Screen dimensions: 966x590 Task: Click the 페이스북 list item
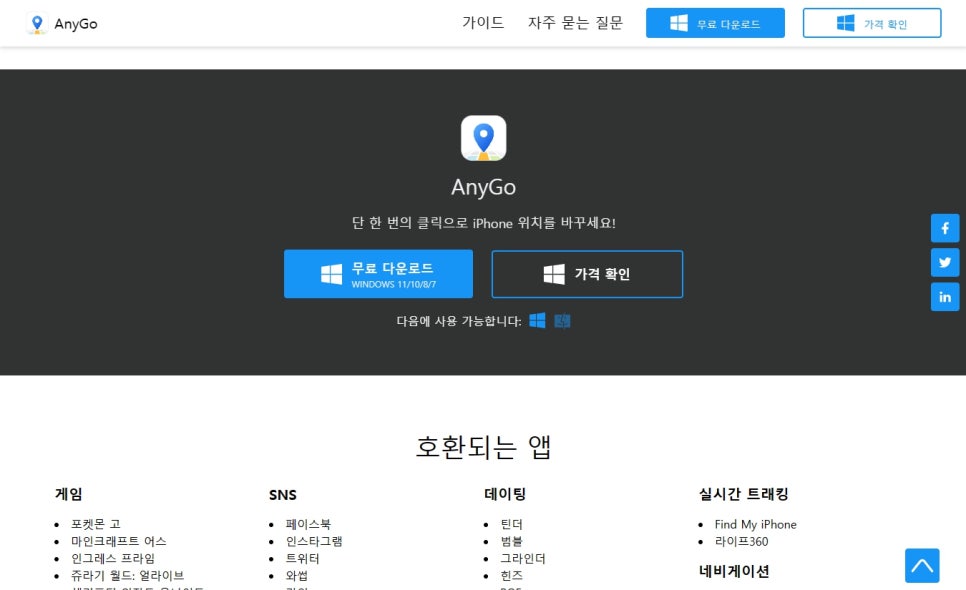308,524
